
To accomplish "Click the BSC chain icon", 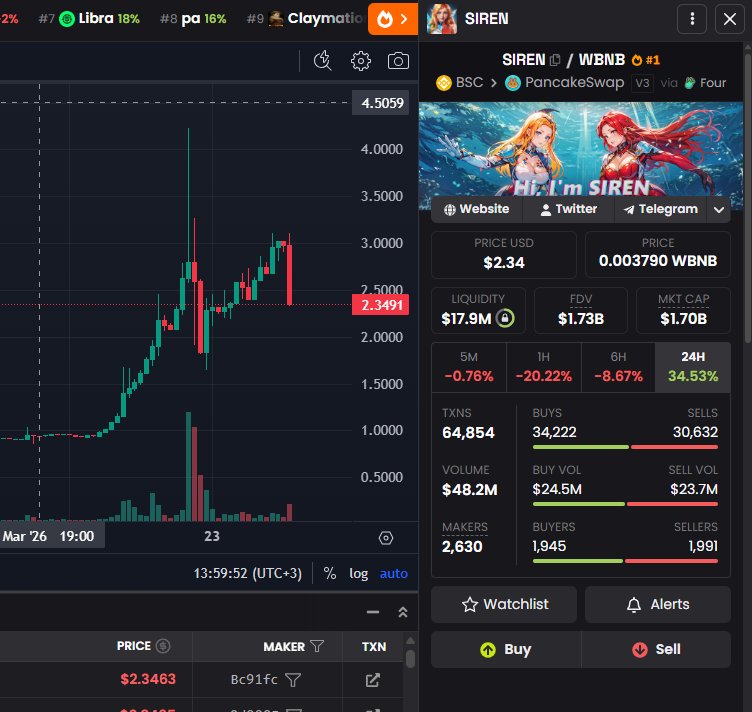I will (x=444, y=83).
